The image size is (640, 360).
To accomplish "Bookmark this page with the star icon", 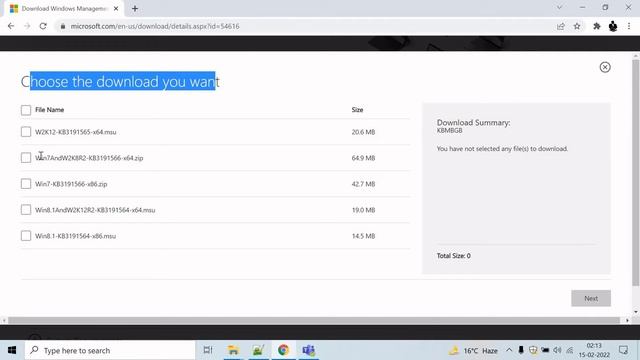I will (577, 26).
